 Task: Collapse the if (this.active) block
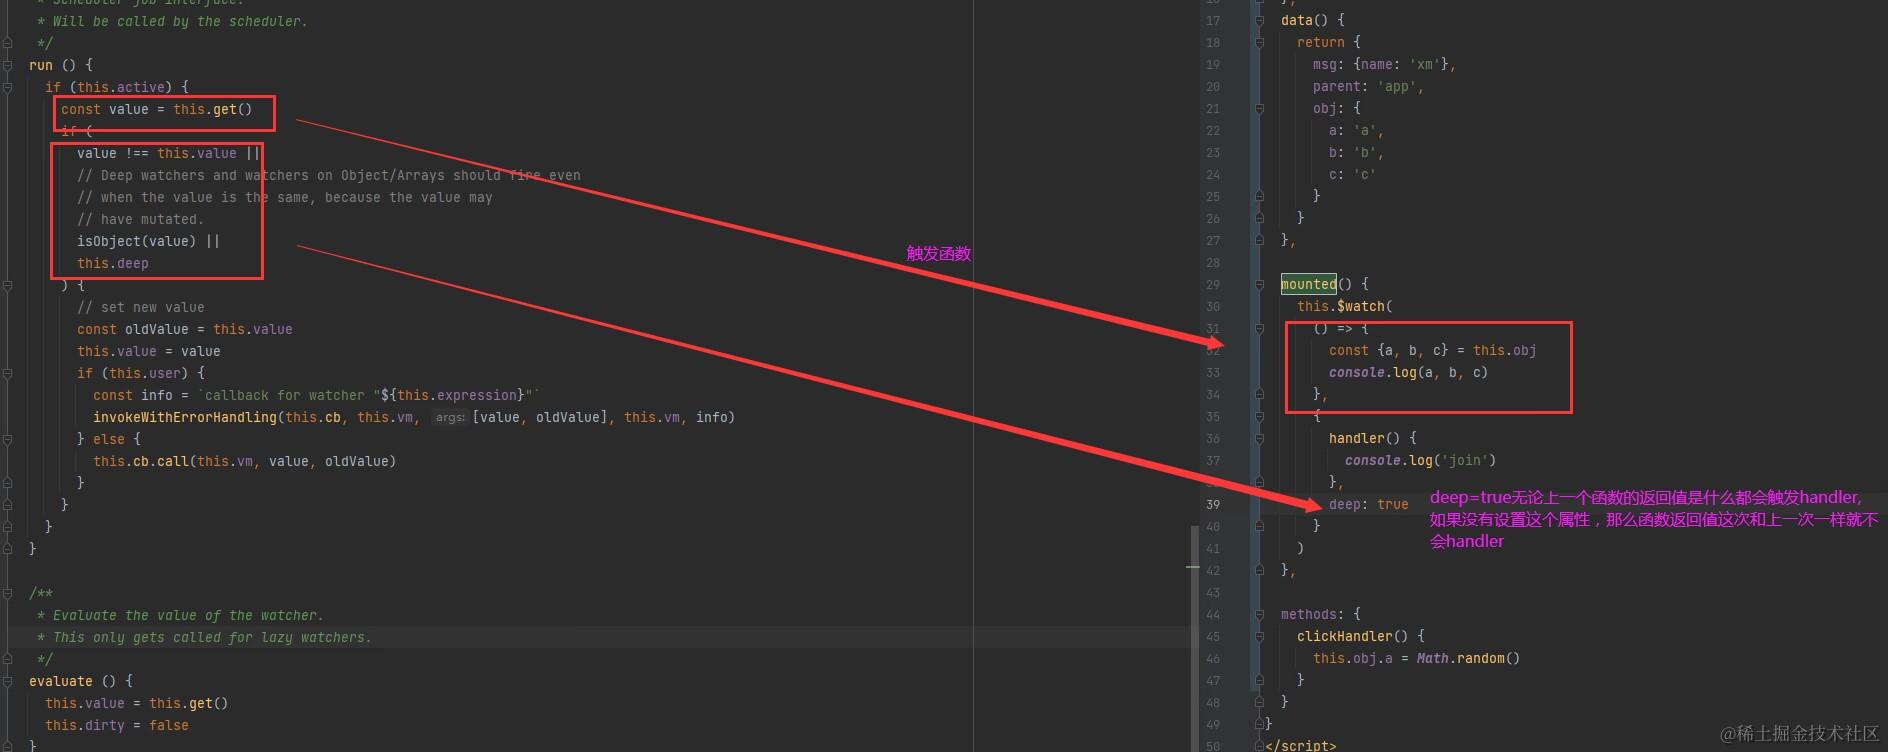coord(7,87)
